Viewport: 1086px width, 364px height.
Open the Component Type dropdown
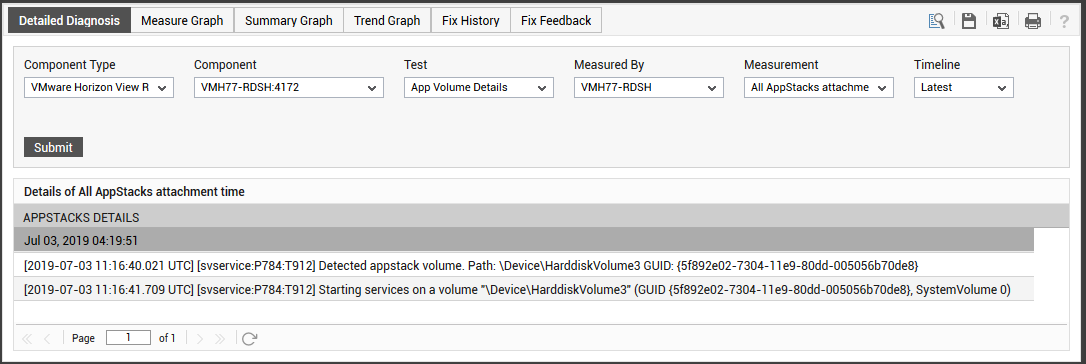coord(99,88)
